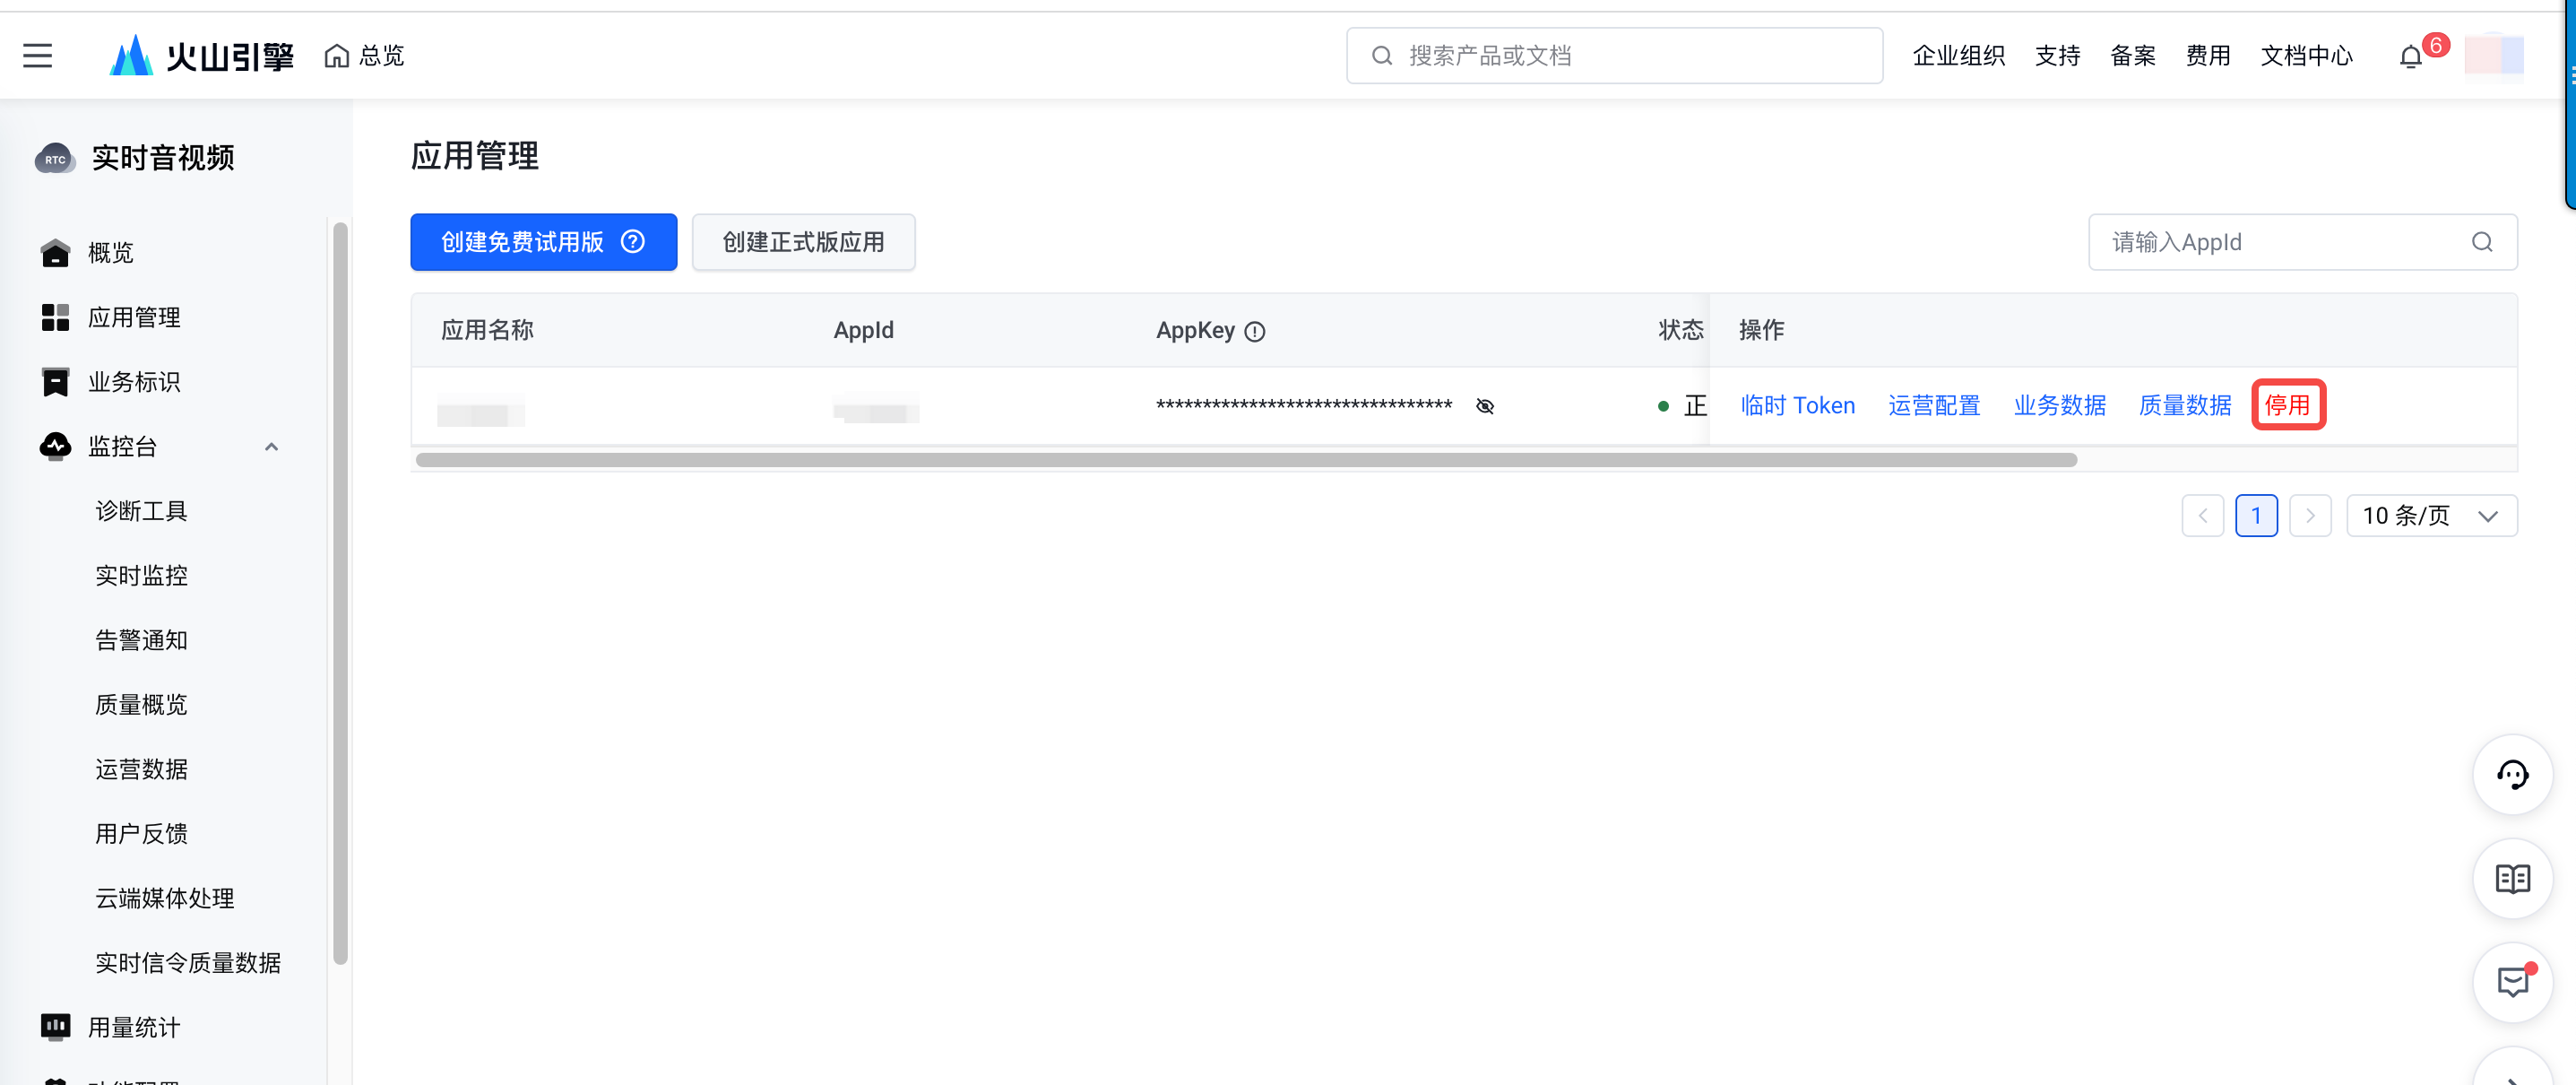Click the user avatar in header

tap(2494, 56)
